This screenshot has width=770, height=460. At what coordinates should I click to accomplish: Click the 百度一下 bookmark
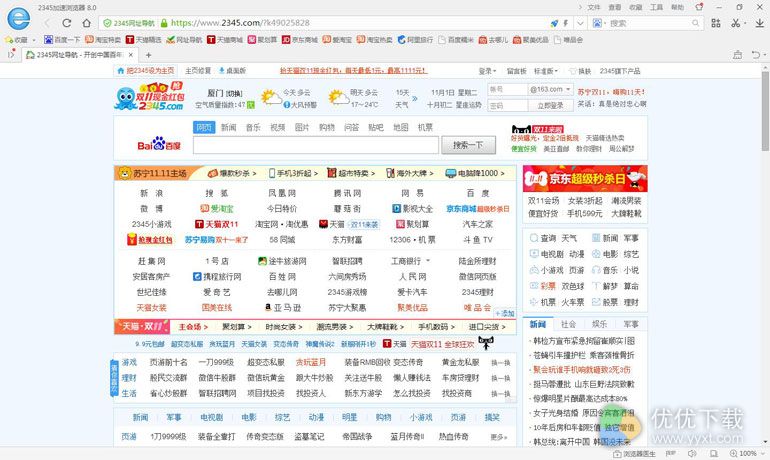tap(62, 40)
